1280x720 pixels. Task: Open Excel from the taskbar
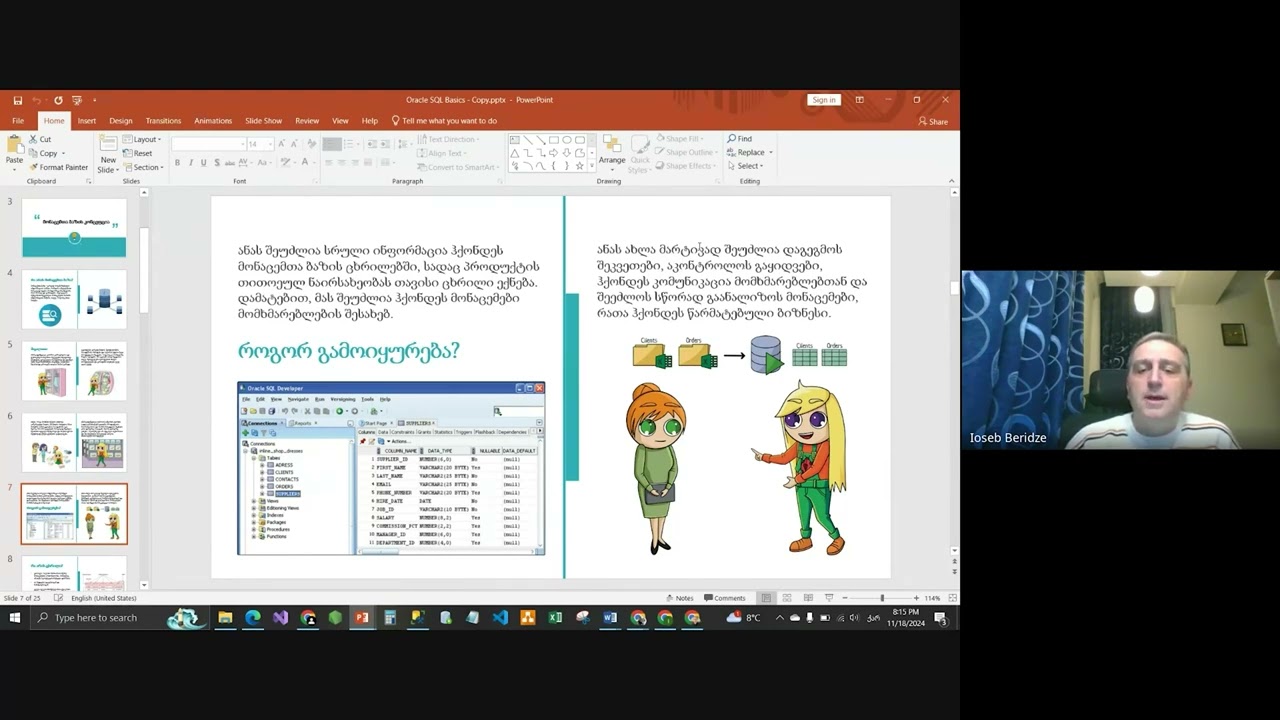click(555, 618)
